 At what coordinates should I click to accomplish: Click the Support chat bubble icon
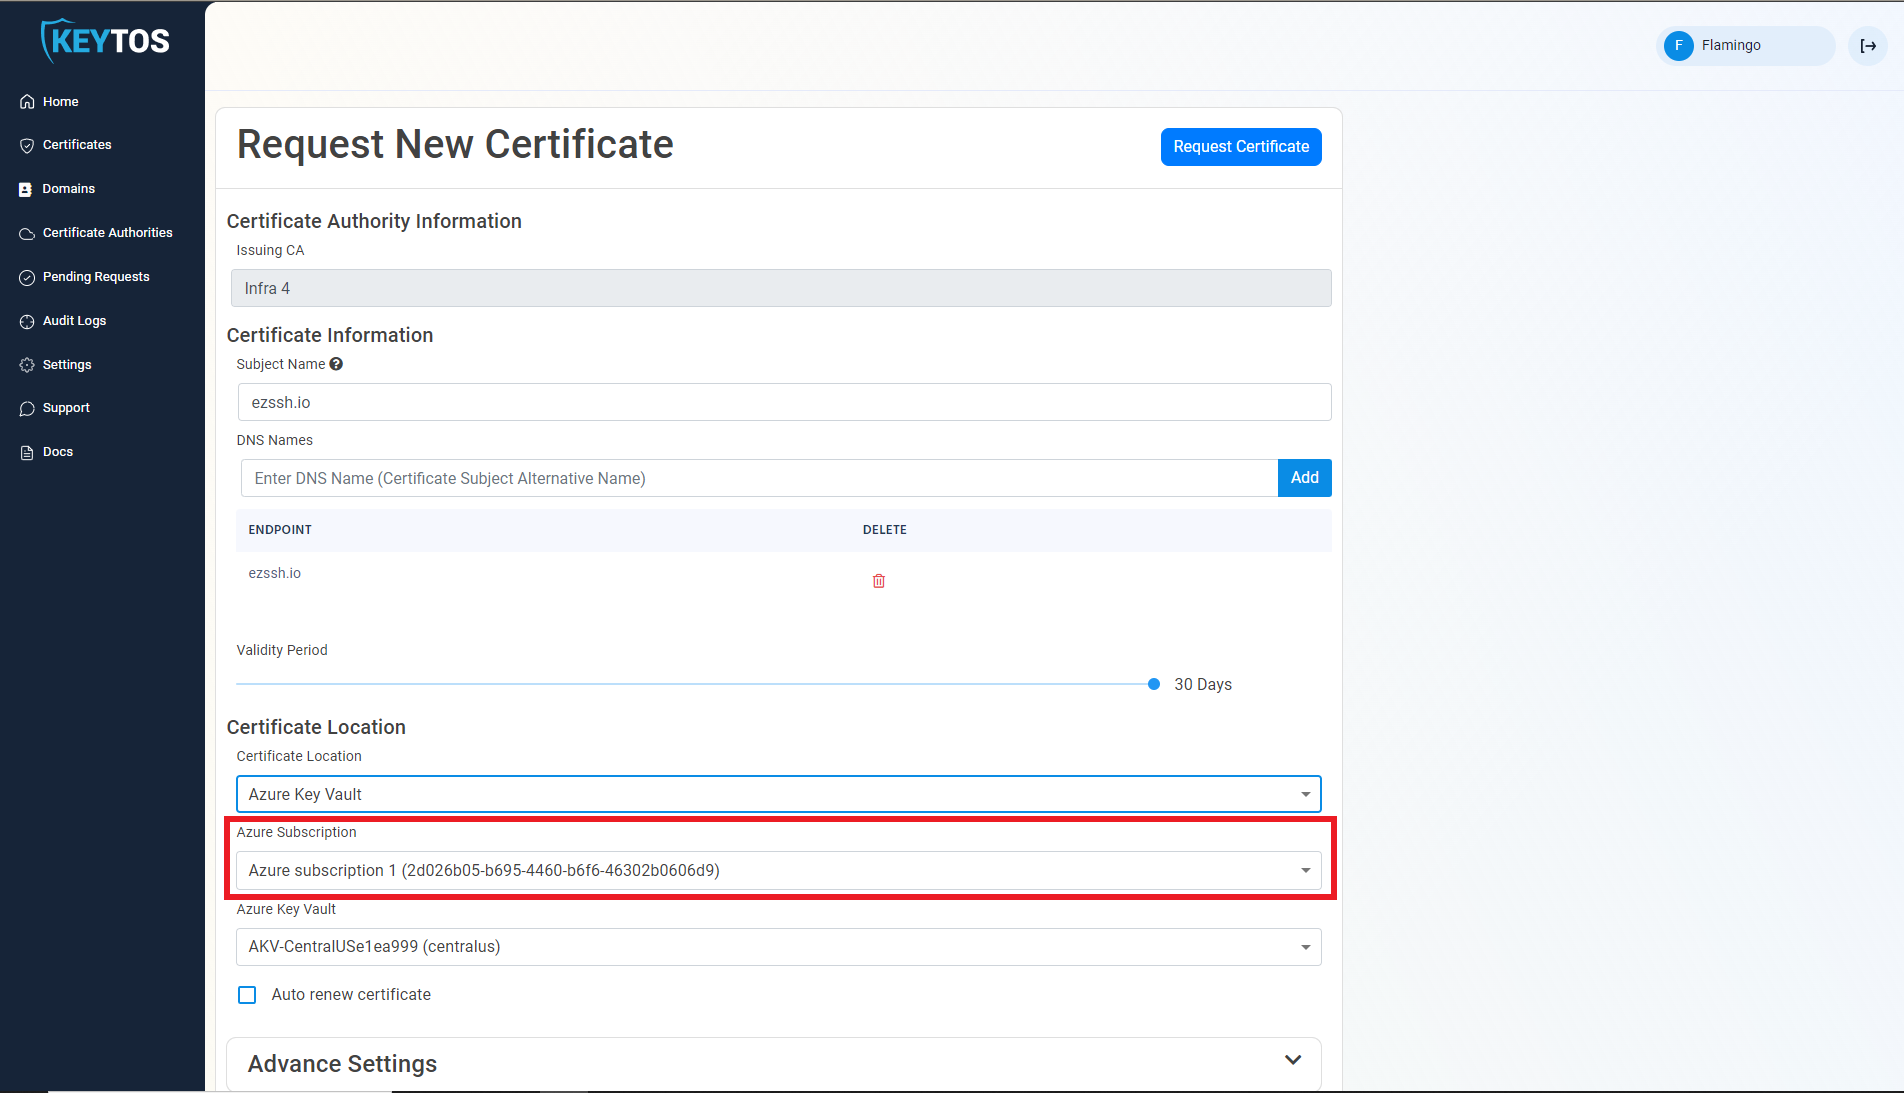pyautogui.click(x=27, y=408)
